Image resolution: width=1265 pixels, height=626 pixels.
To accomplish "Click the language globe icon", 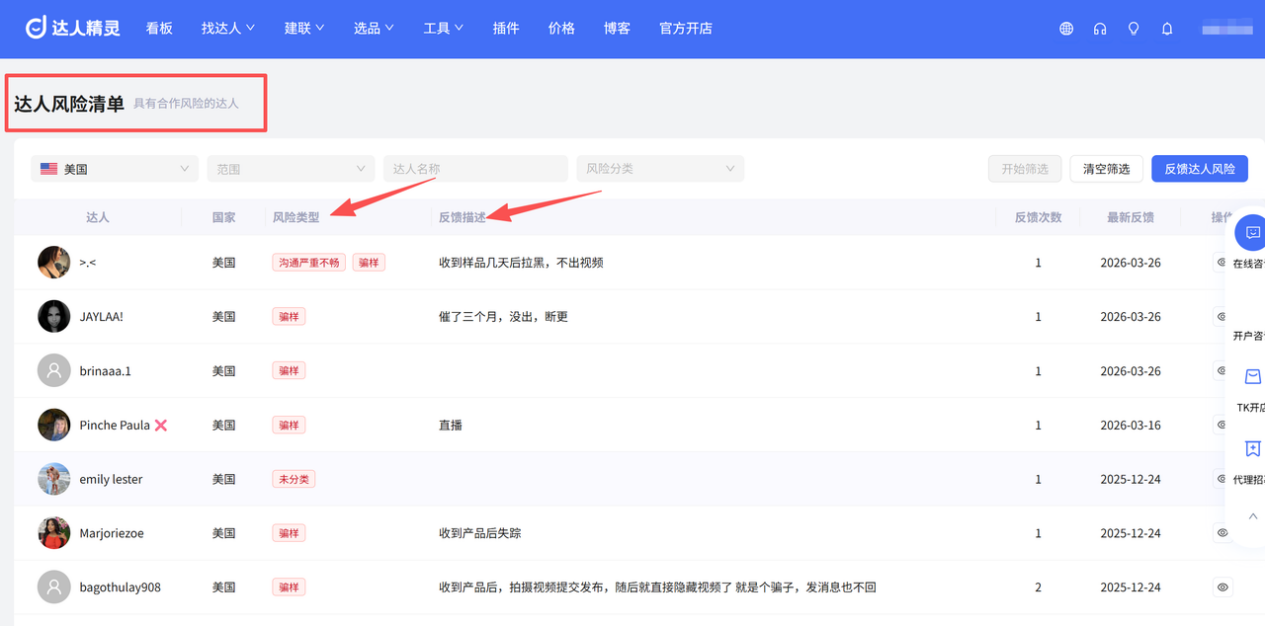I will tap(1065, 28).
